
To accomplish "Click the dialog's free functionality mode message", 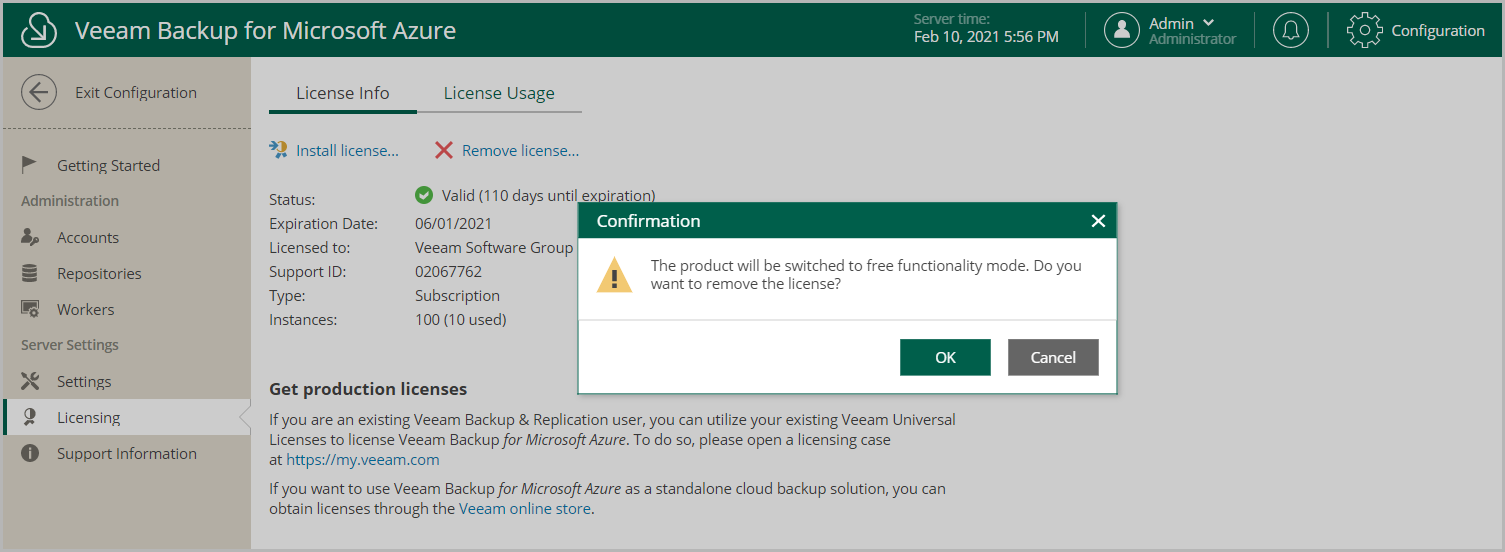I will point(866,275).
